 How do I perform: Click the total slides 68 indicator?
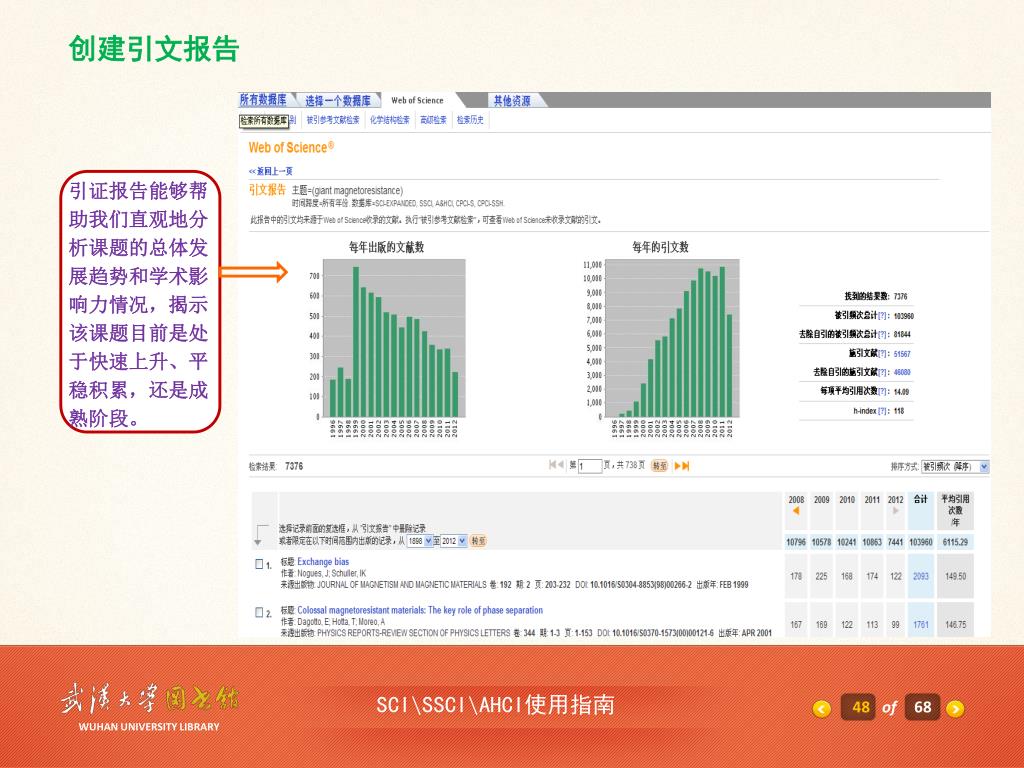922,707
